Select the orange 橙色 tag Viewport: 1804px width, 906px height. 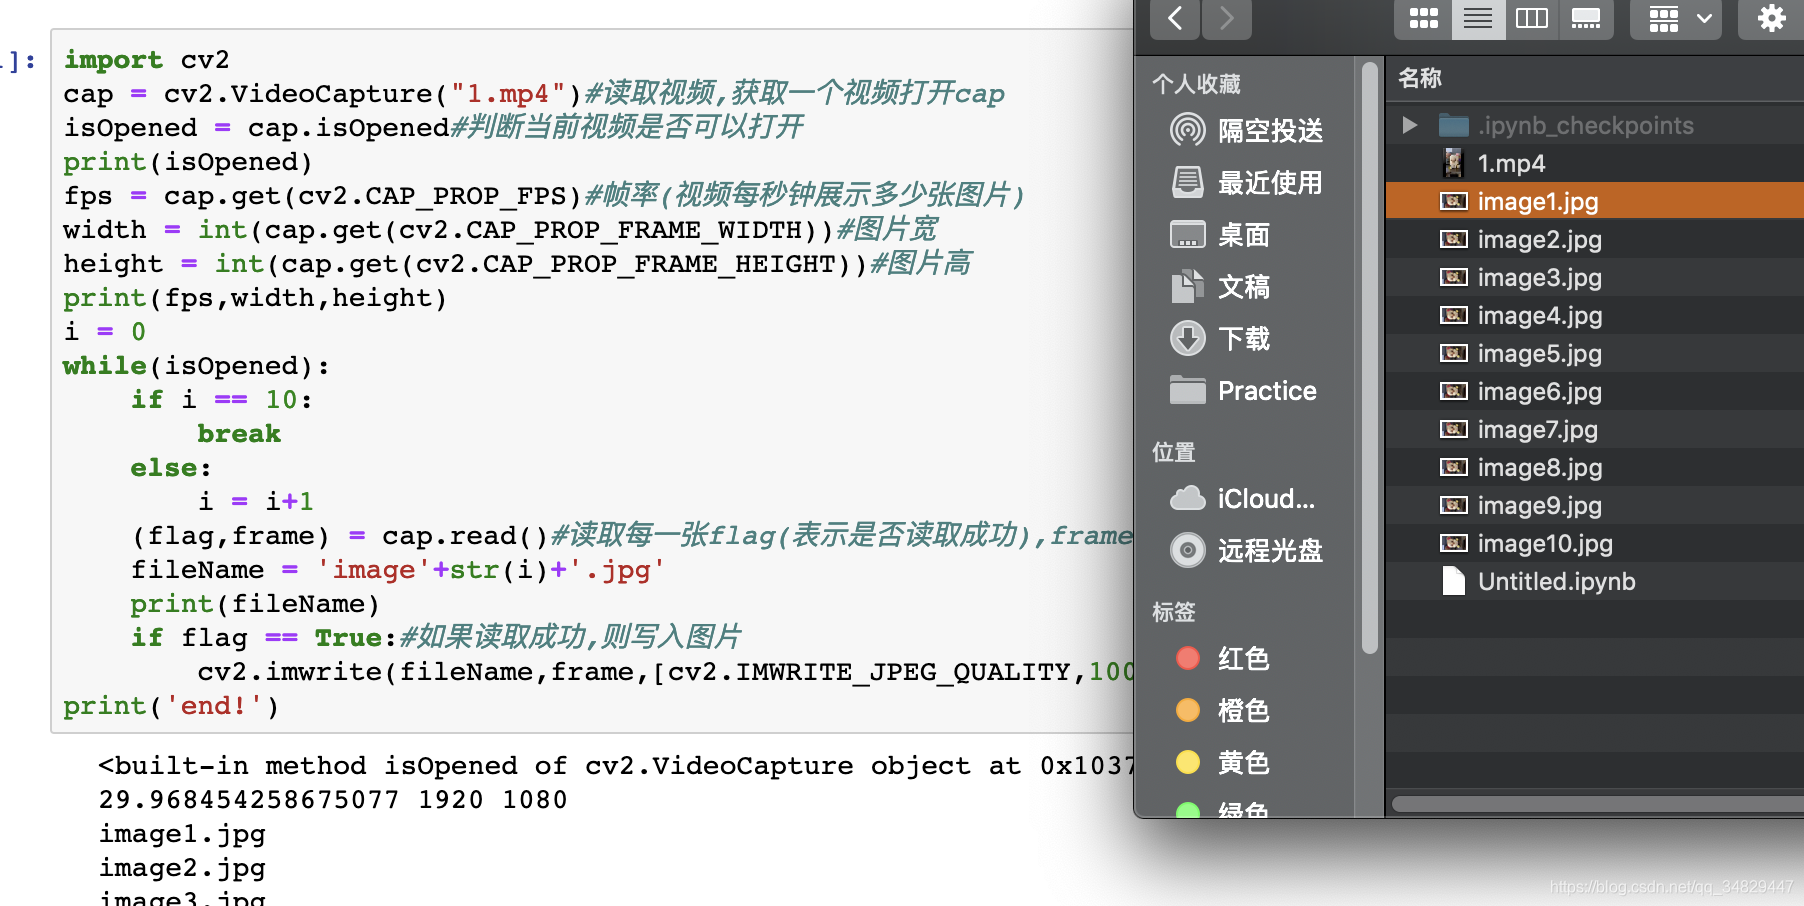click(1222, 711)
